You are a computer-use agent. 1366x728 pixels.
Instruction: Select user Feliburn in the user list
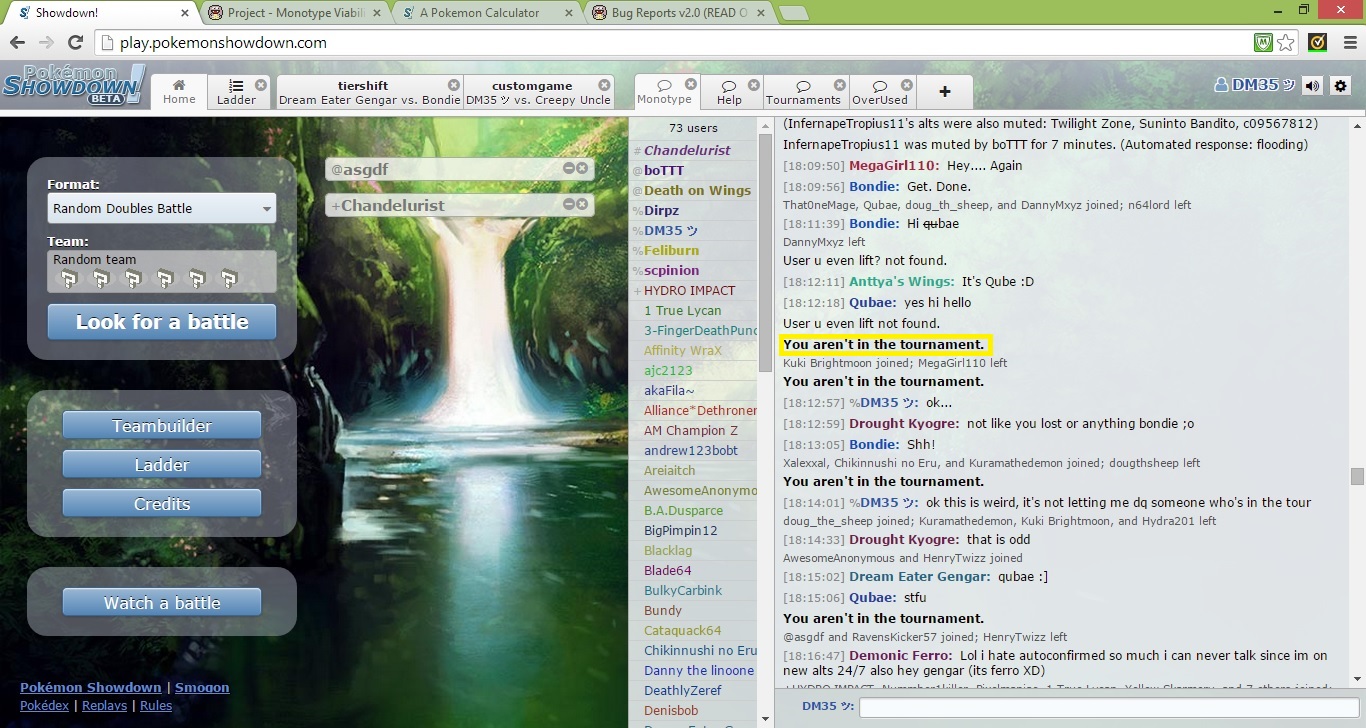(x=693, y=250)
